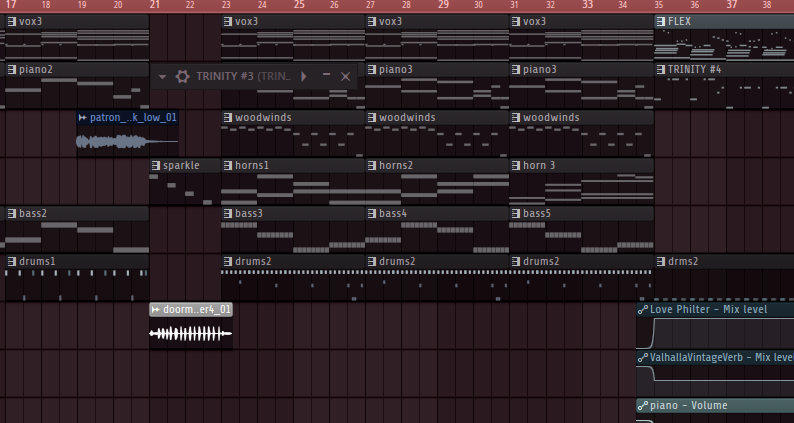
Task: Open the FLEX pattern clip menu icon
Action: (660, 22)
